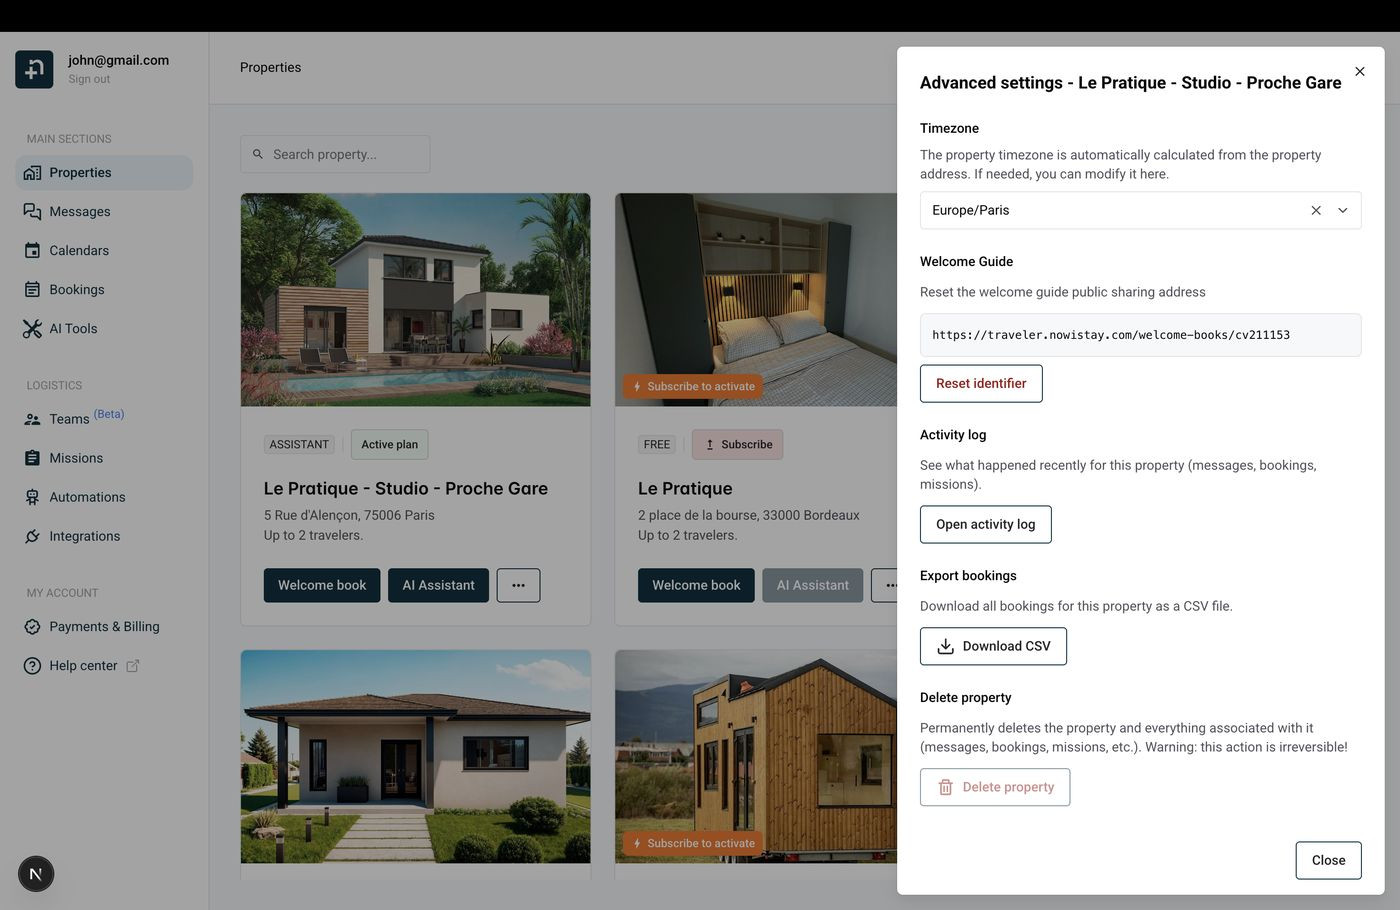Open the activity log
The width and height of the screenshot is (1400, 910).
click(985, 524)
